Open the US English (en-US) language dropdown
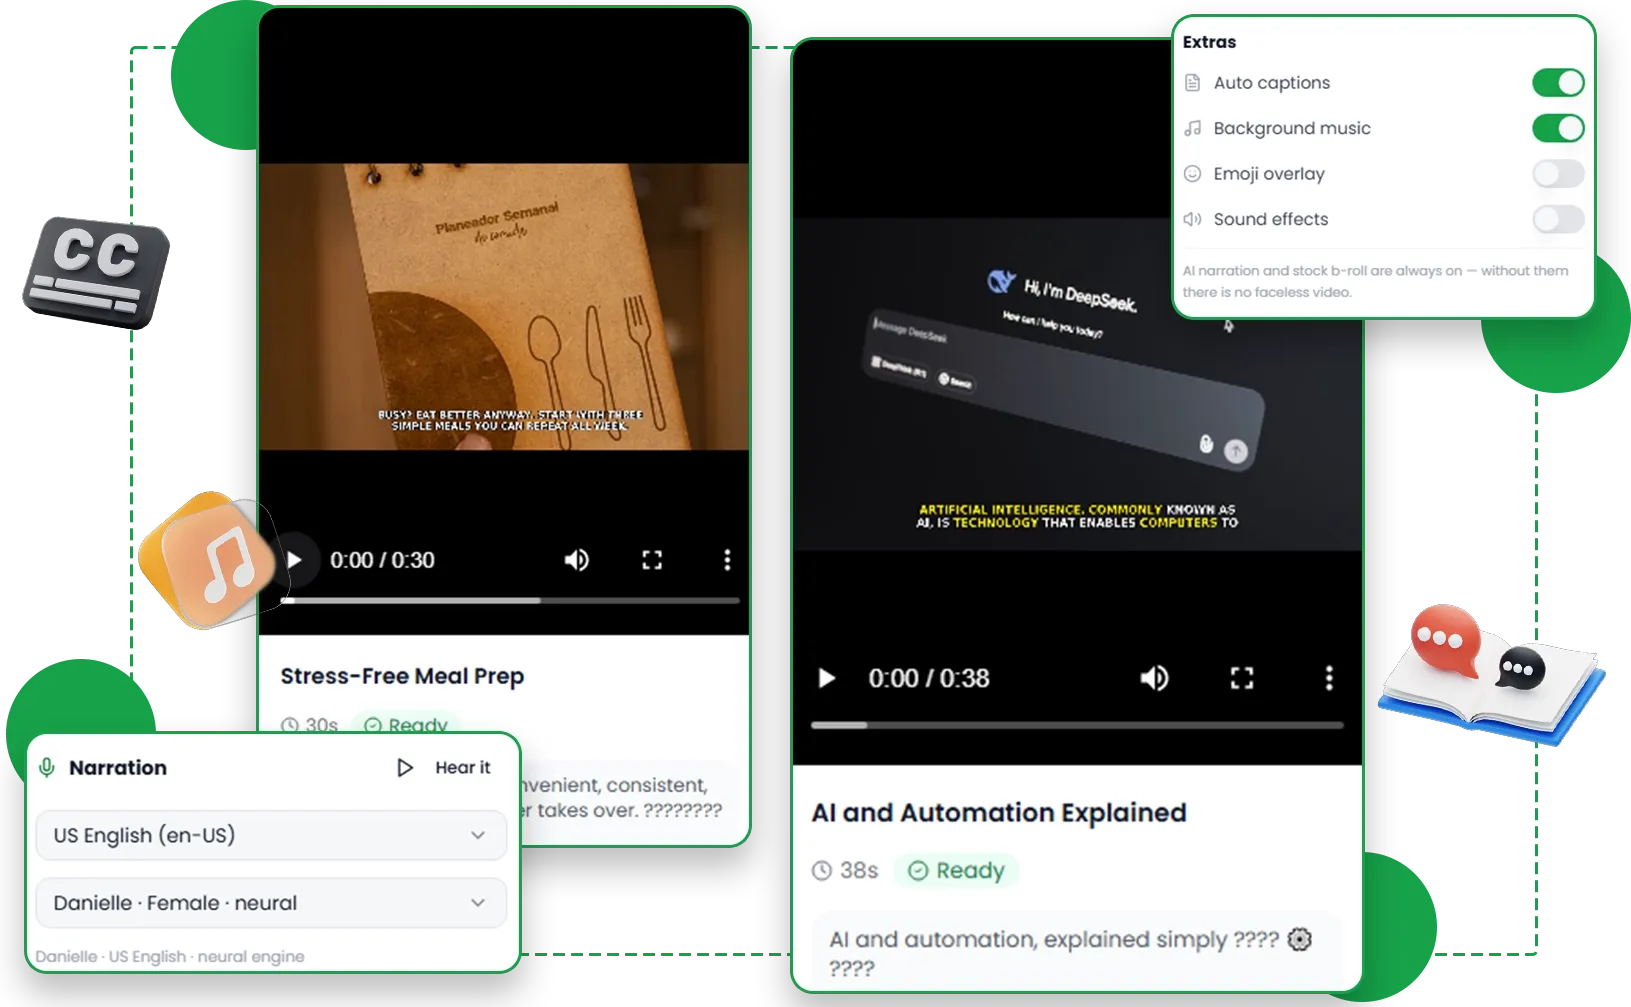 (271, 835)
